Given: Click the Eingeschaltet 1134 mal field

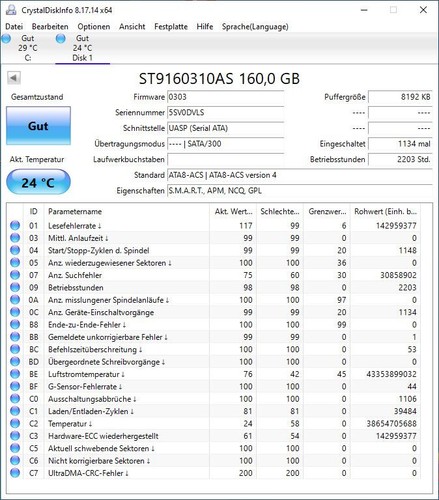Looking at the screenshot, I should [x=400, y=144].
